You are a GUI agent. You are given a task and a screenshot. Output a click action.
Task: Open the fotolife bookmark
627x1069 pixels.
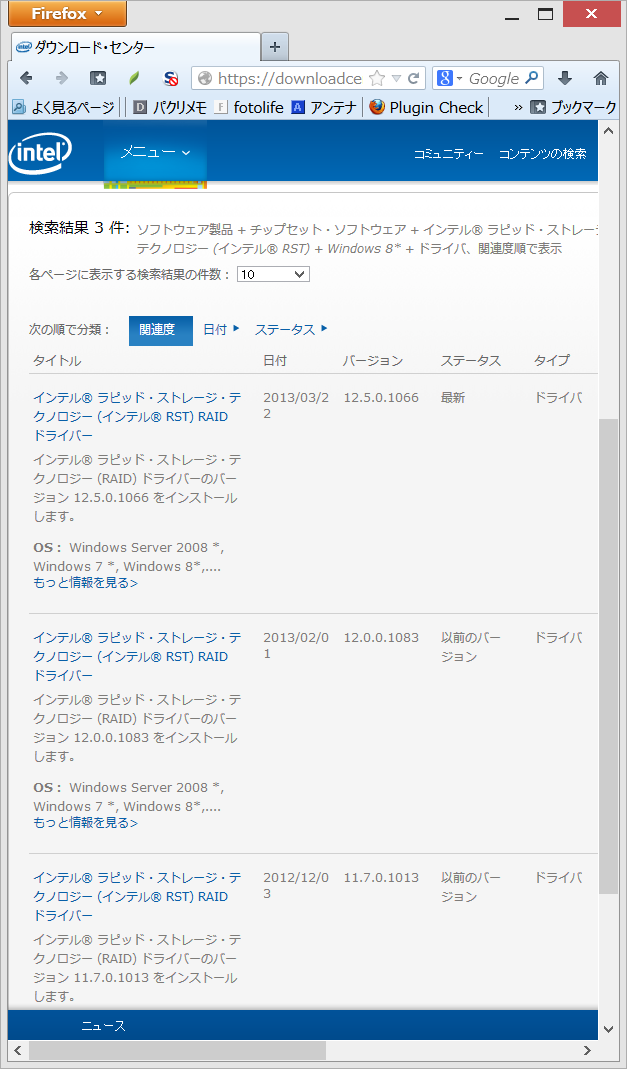pyautogui.click(x=249, y=107)
